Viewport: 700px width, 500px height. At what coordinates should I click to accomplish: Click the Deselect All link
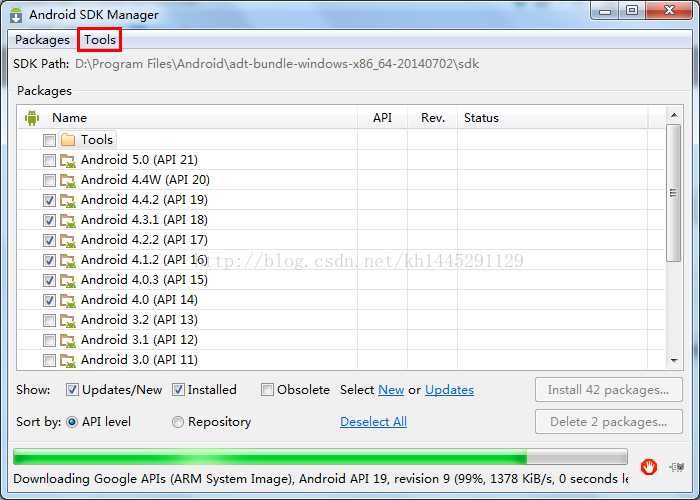click(x=373, y=422)
